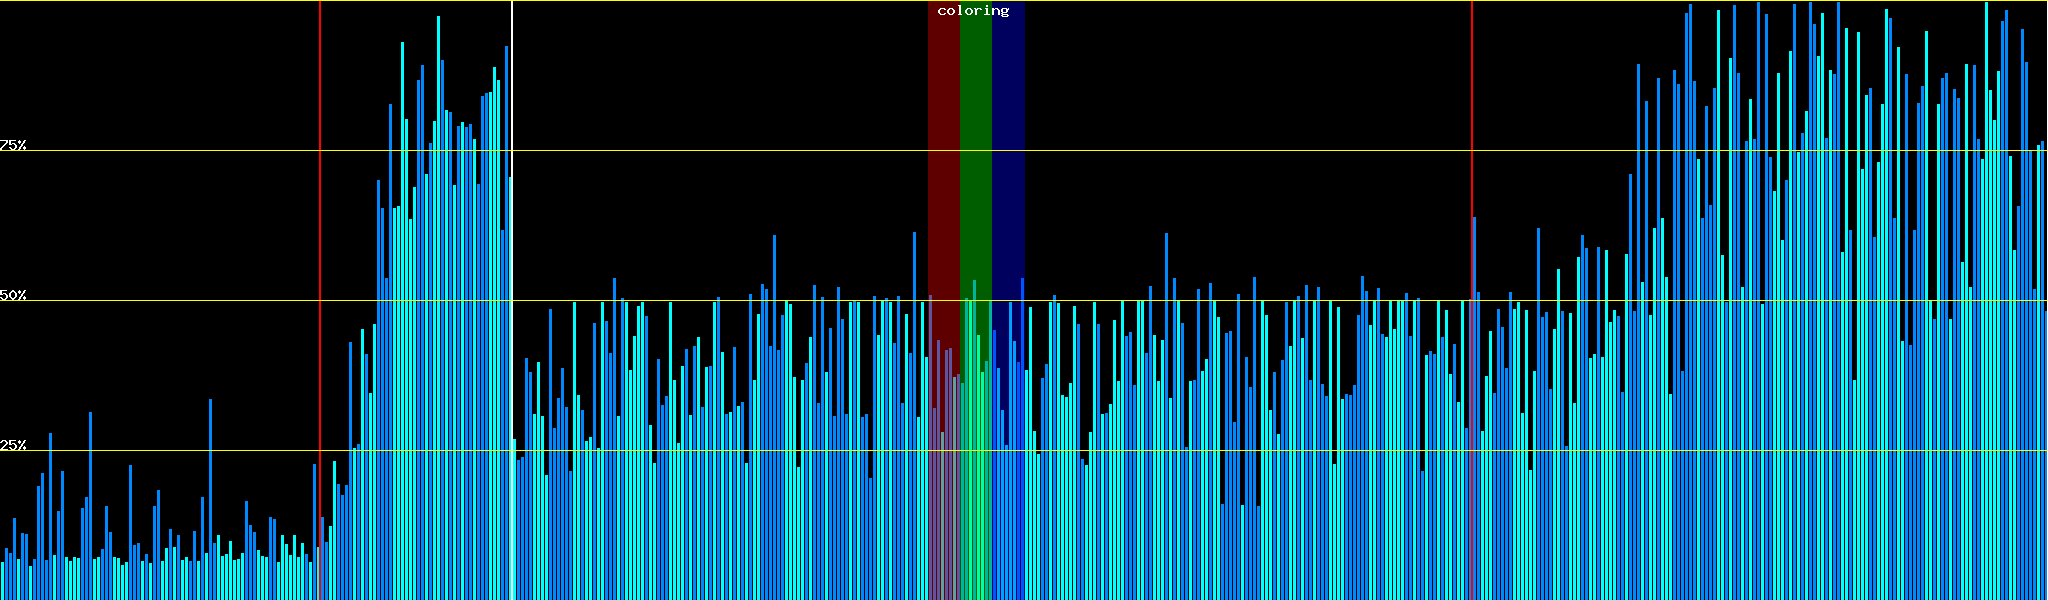Click the 75% axis label
Image resolution: width=2048 pixels, height=600 pixels.
[x=13, y=145]
